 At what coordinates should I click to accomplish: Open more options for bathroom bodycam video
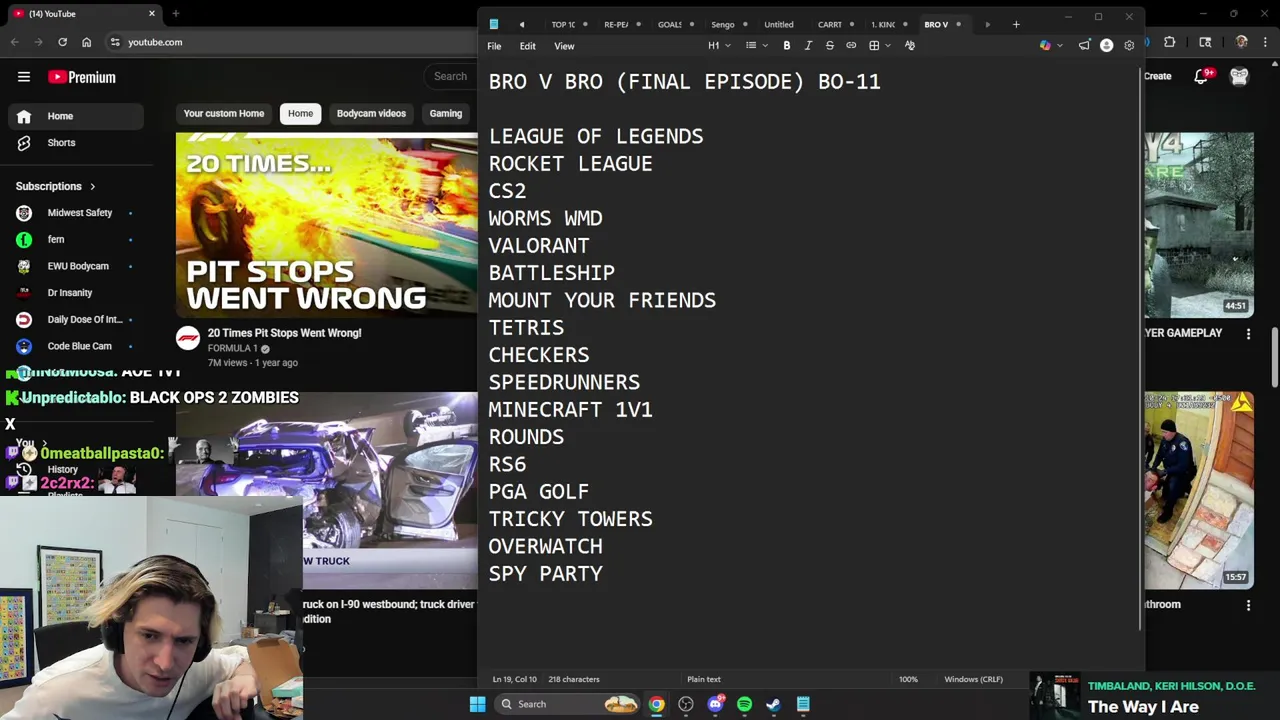point(1248,605)
